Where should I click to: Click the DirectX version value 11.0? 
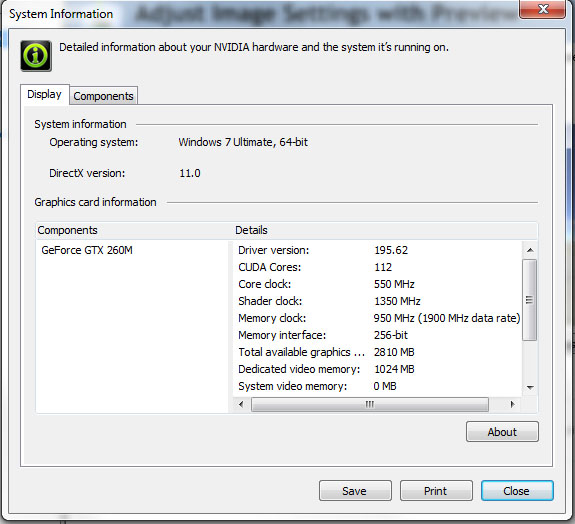[190, 173]
